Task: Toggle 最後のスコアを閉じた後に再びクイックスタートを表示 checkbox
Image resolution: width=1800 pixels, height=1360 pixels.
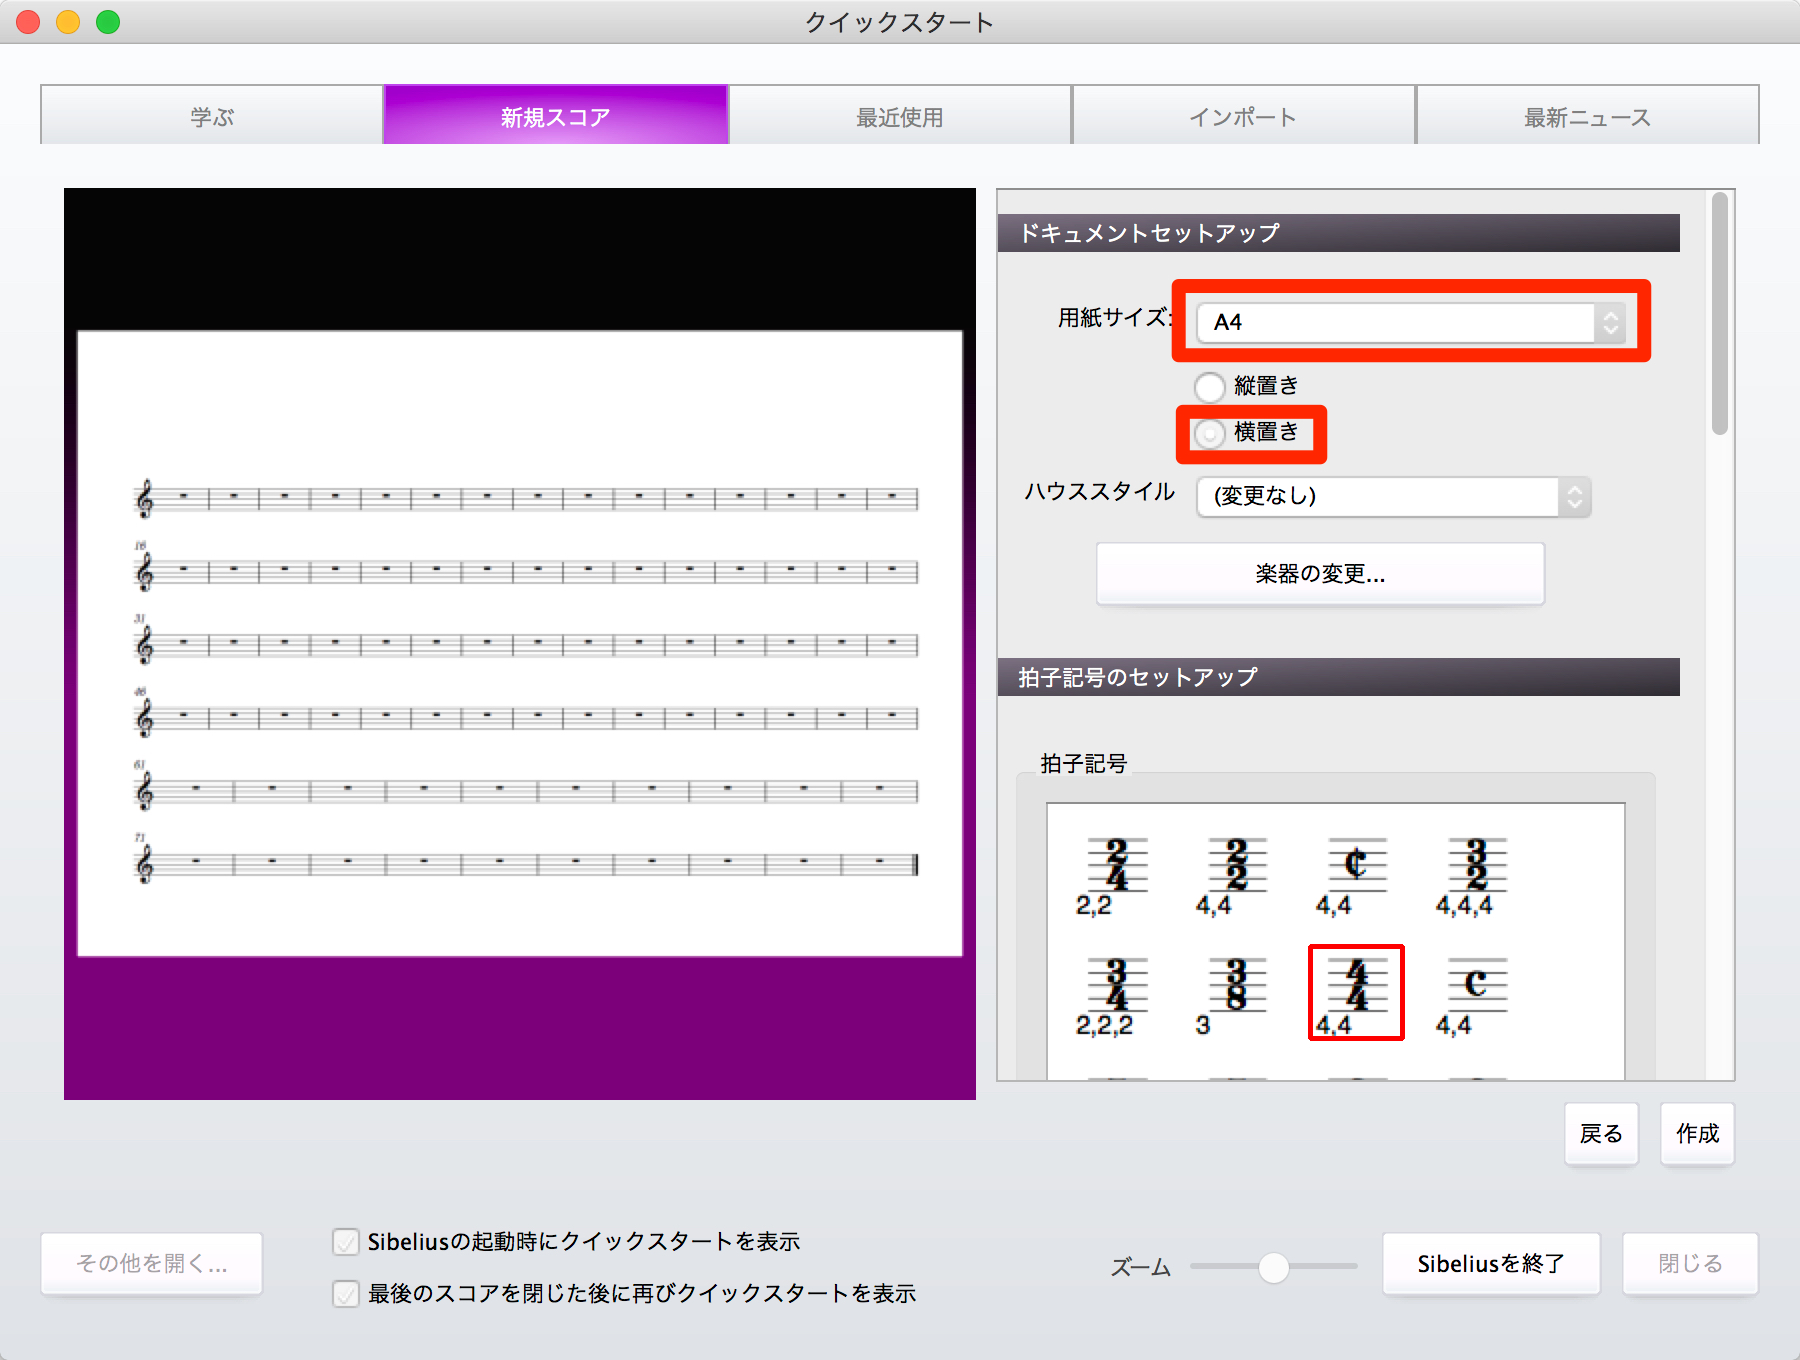Action: click(346, 1294)
